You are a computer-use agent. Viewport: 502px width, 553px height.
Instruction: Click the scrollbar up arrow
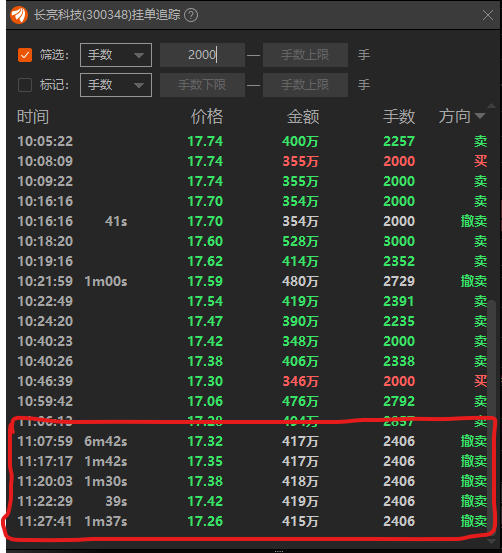click(491, 105)
